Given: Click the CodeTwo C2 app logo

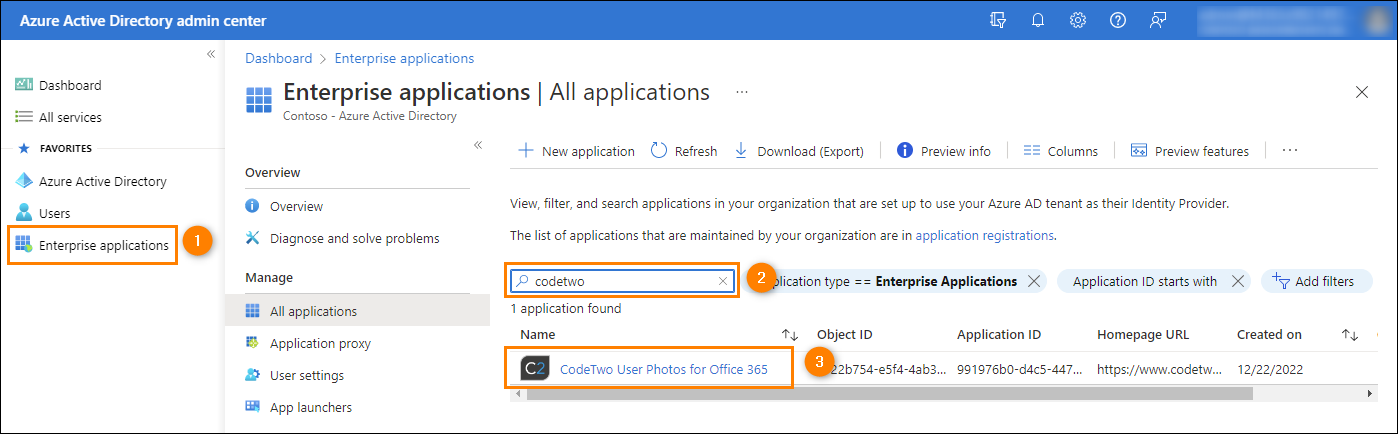Looking at the screenshot, I should 535,369.
